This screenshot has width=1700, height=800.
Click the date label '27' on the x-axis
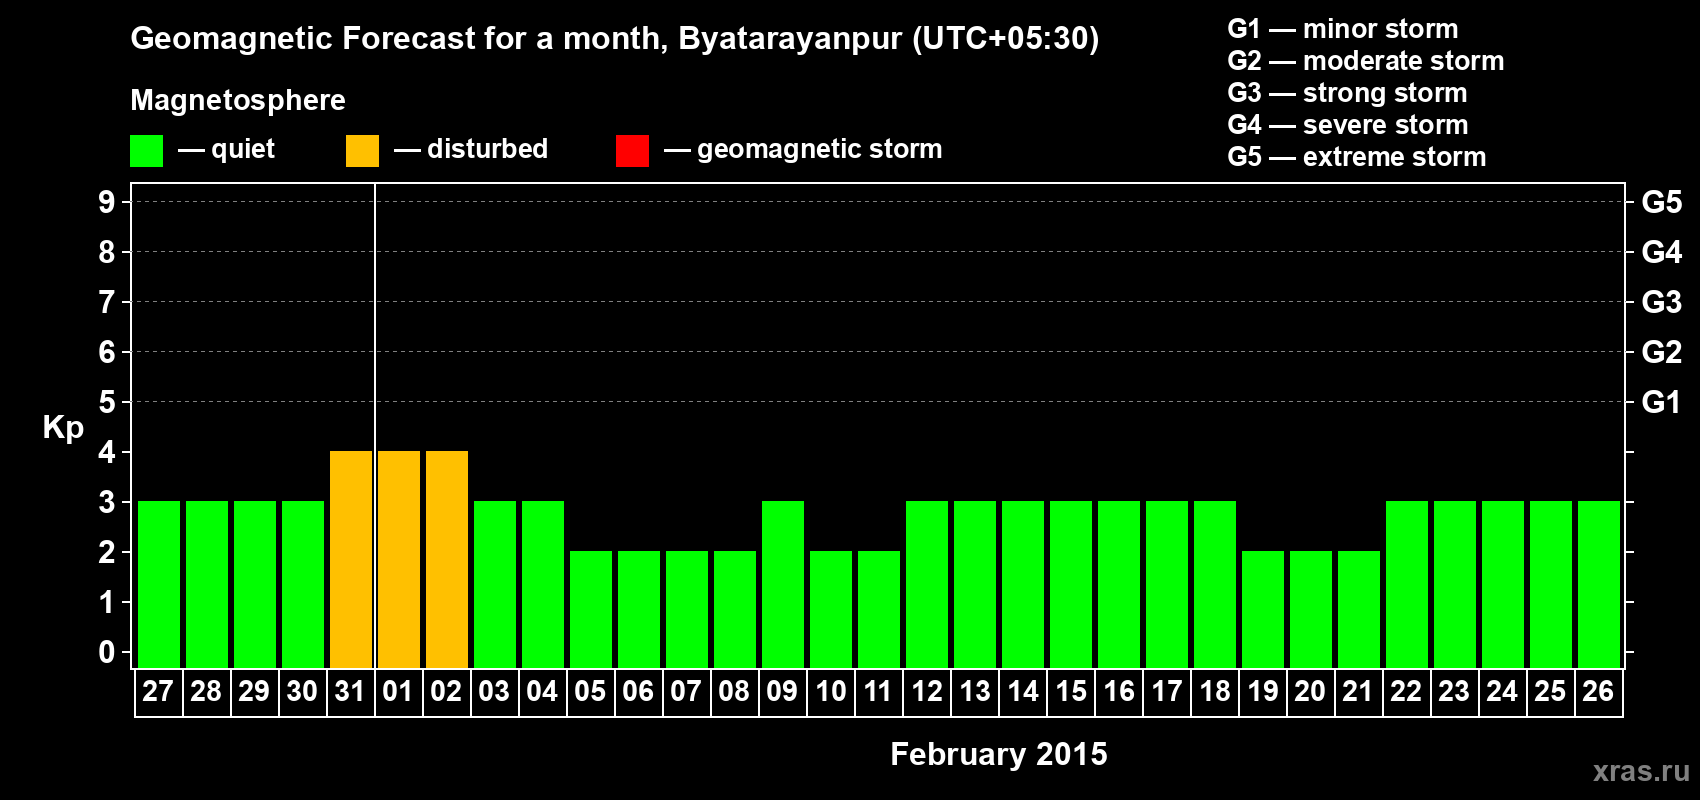158,692
